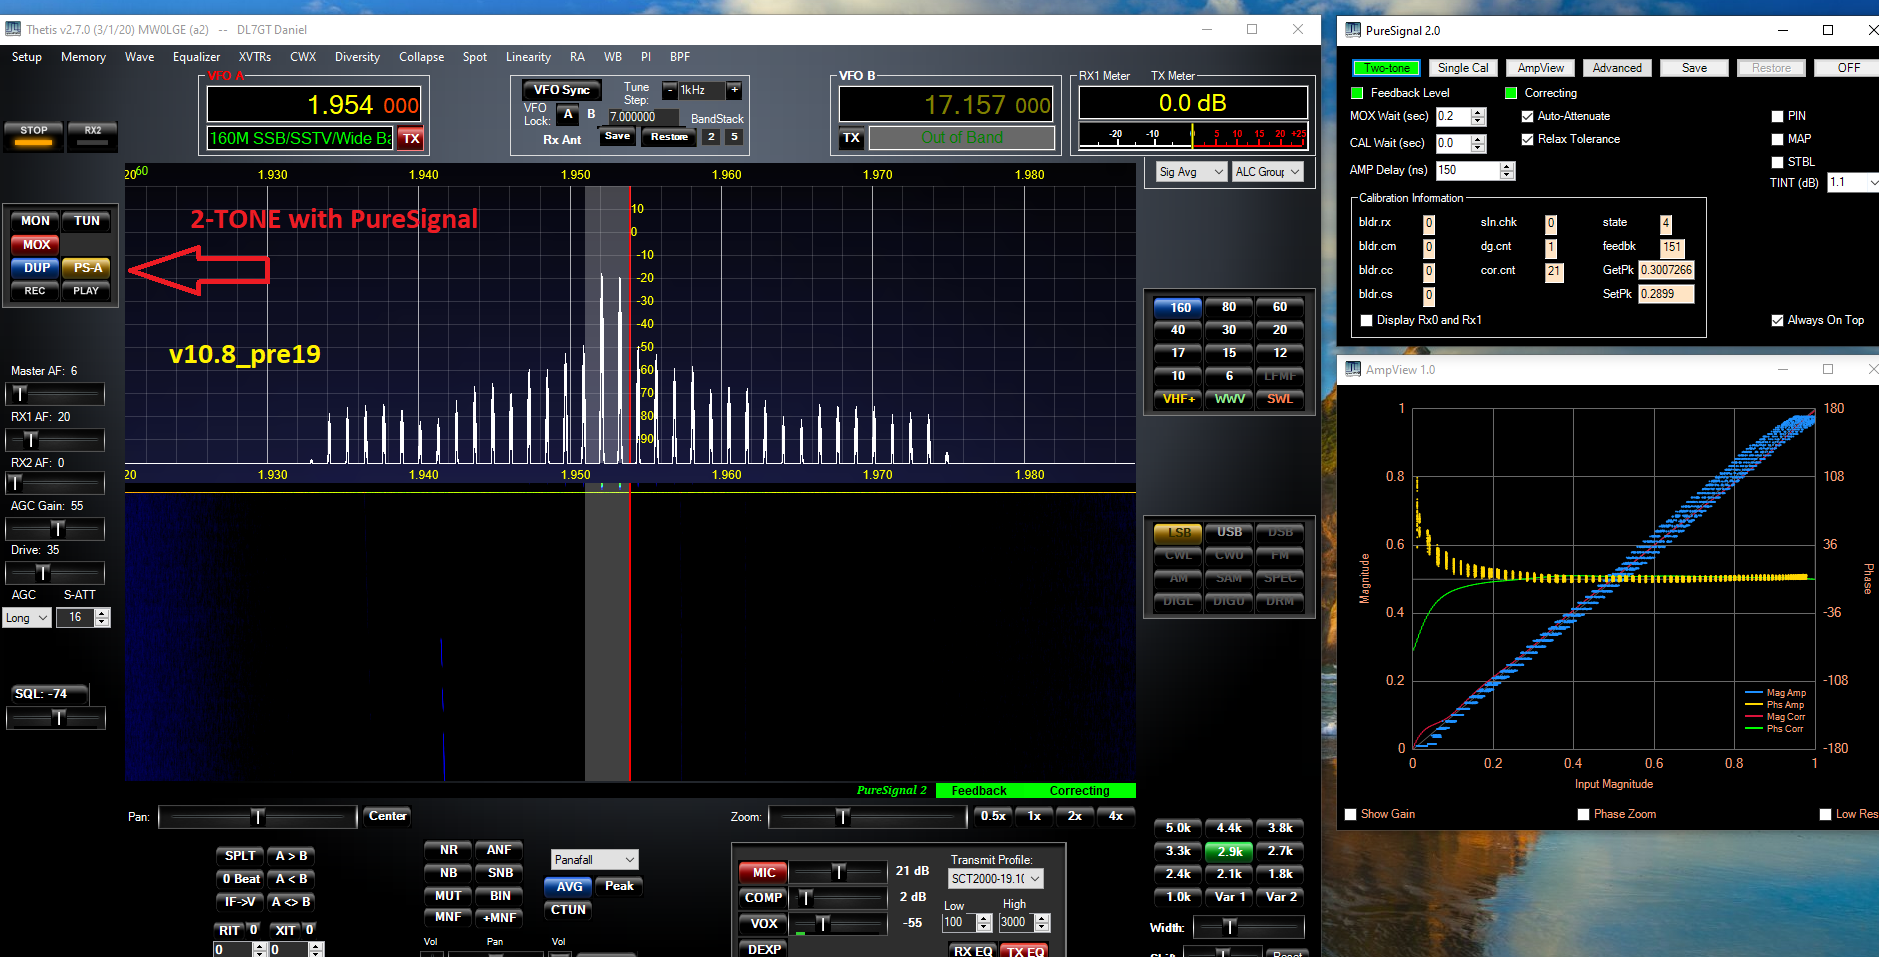Screen dimensions: 1879x957
Task: Open AmpView from PureSignal window
Action: (1540, 68)
